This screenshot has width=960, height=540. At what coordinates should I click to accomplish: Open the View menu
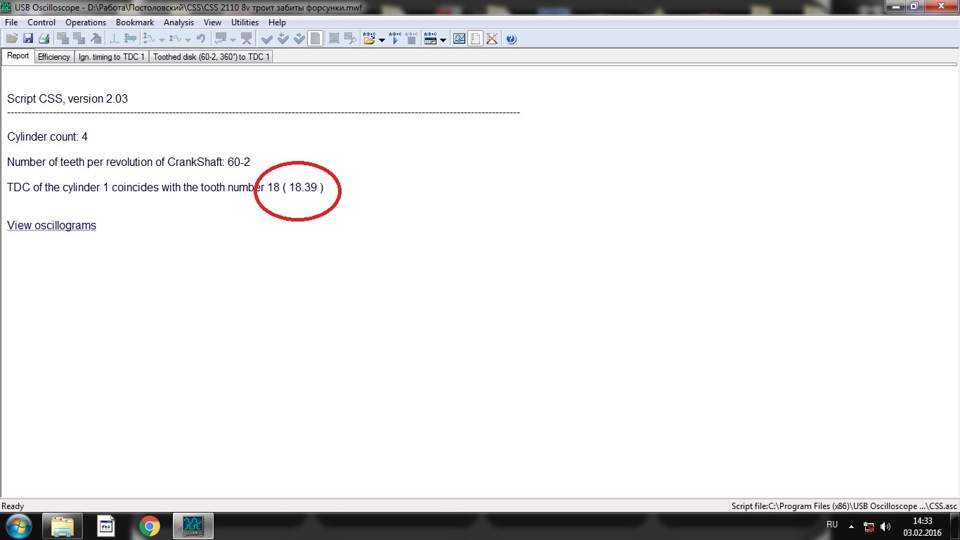tap(212, 22)
